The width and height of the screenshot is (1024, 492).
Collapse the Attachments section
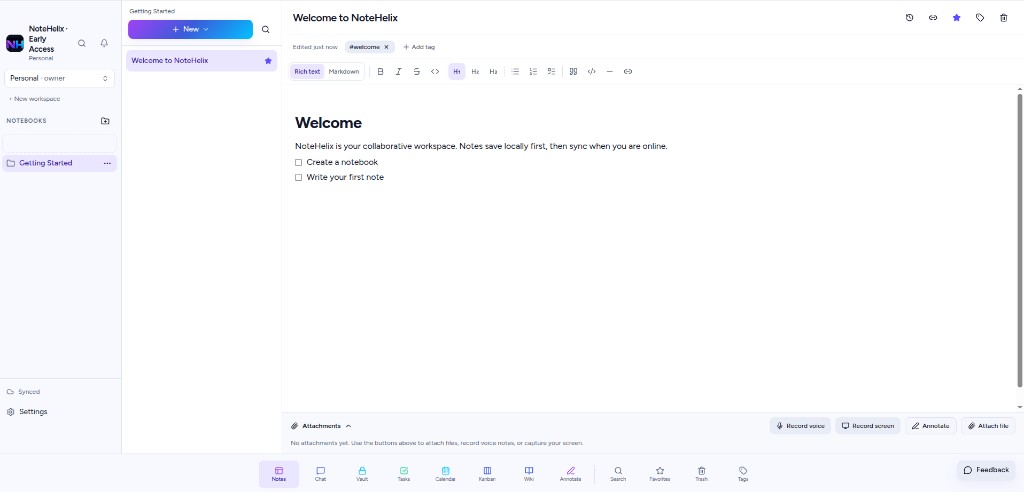pyautogui.click(x=321, y=426)
